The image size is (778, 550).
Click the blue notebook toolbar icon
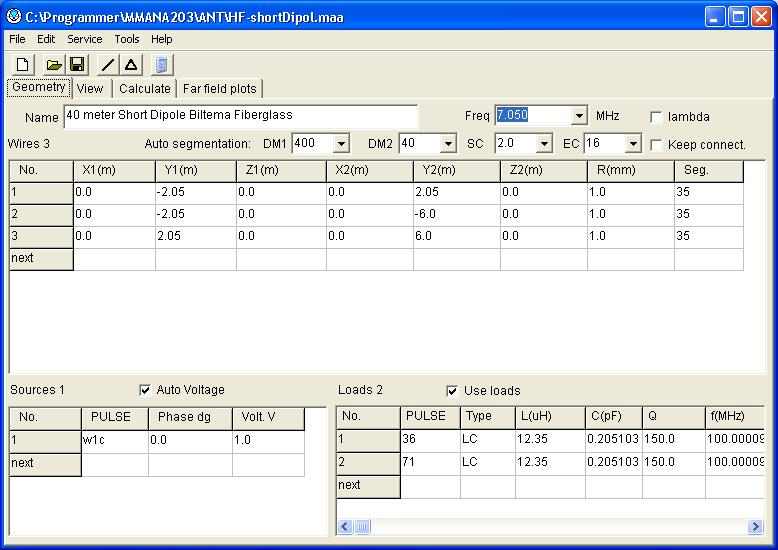click(x=162, y=65)
